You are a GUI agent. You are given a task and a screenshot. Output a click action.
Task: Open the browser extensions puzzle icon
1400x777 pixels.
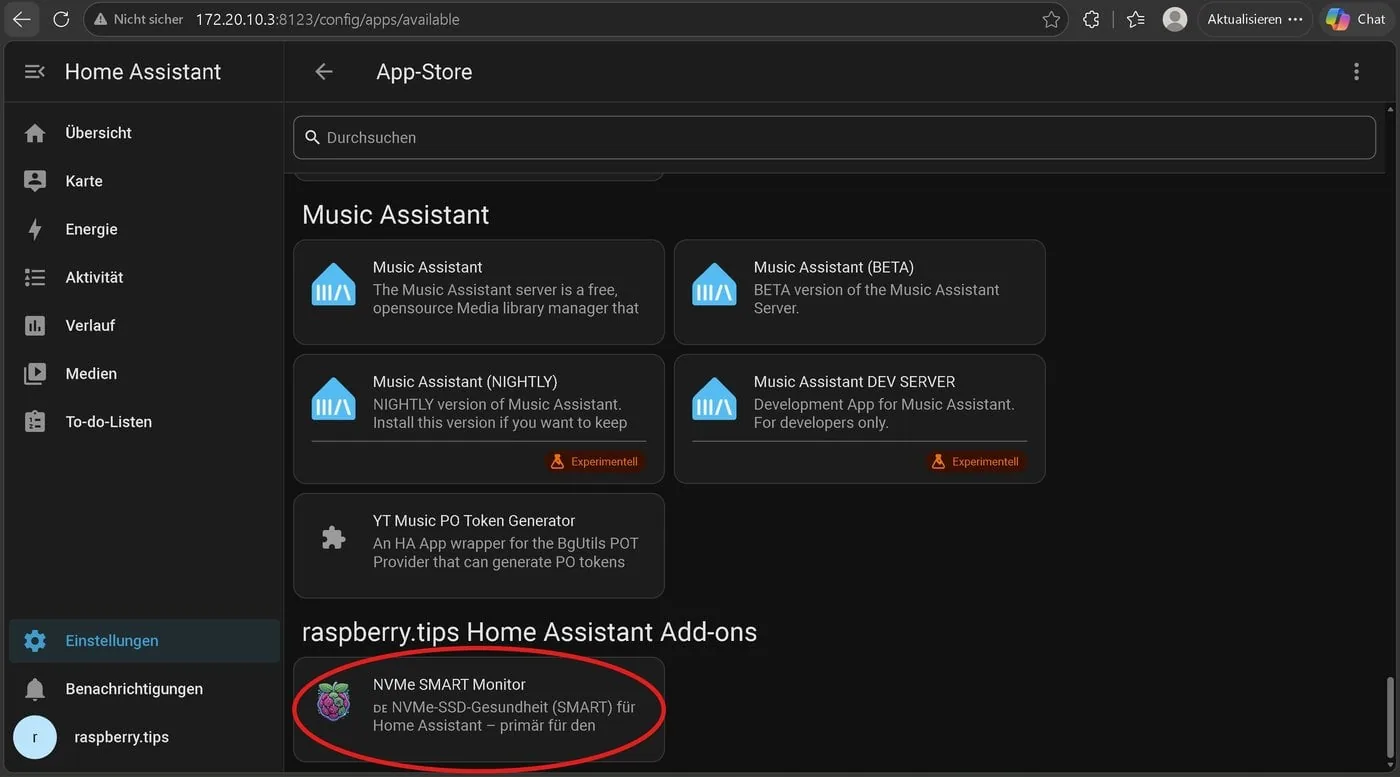pyautogui.click(x=1091, y=19)
